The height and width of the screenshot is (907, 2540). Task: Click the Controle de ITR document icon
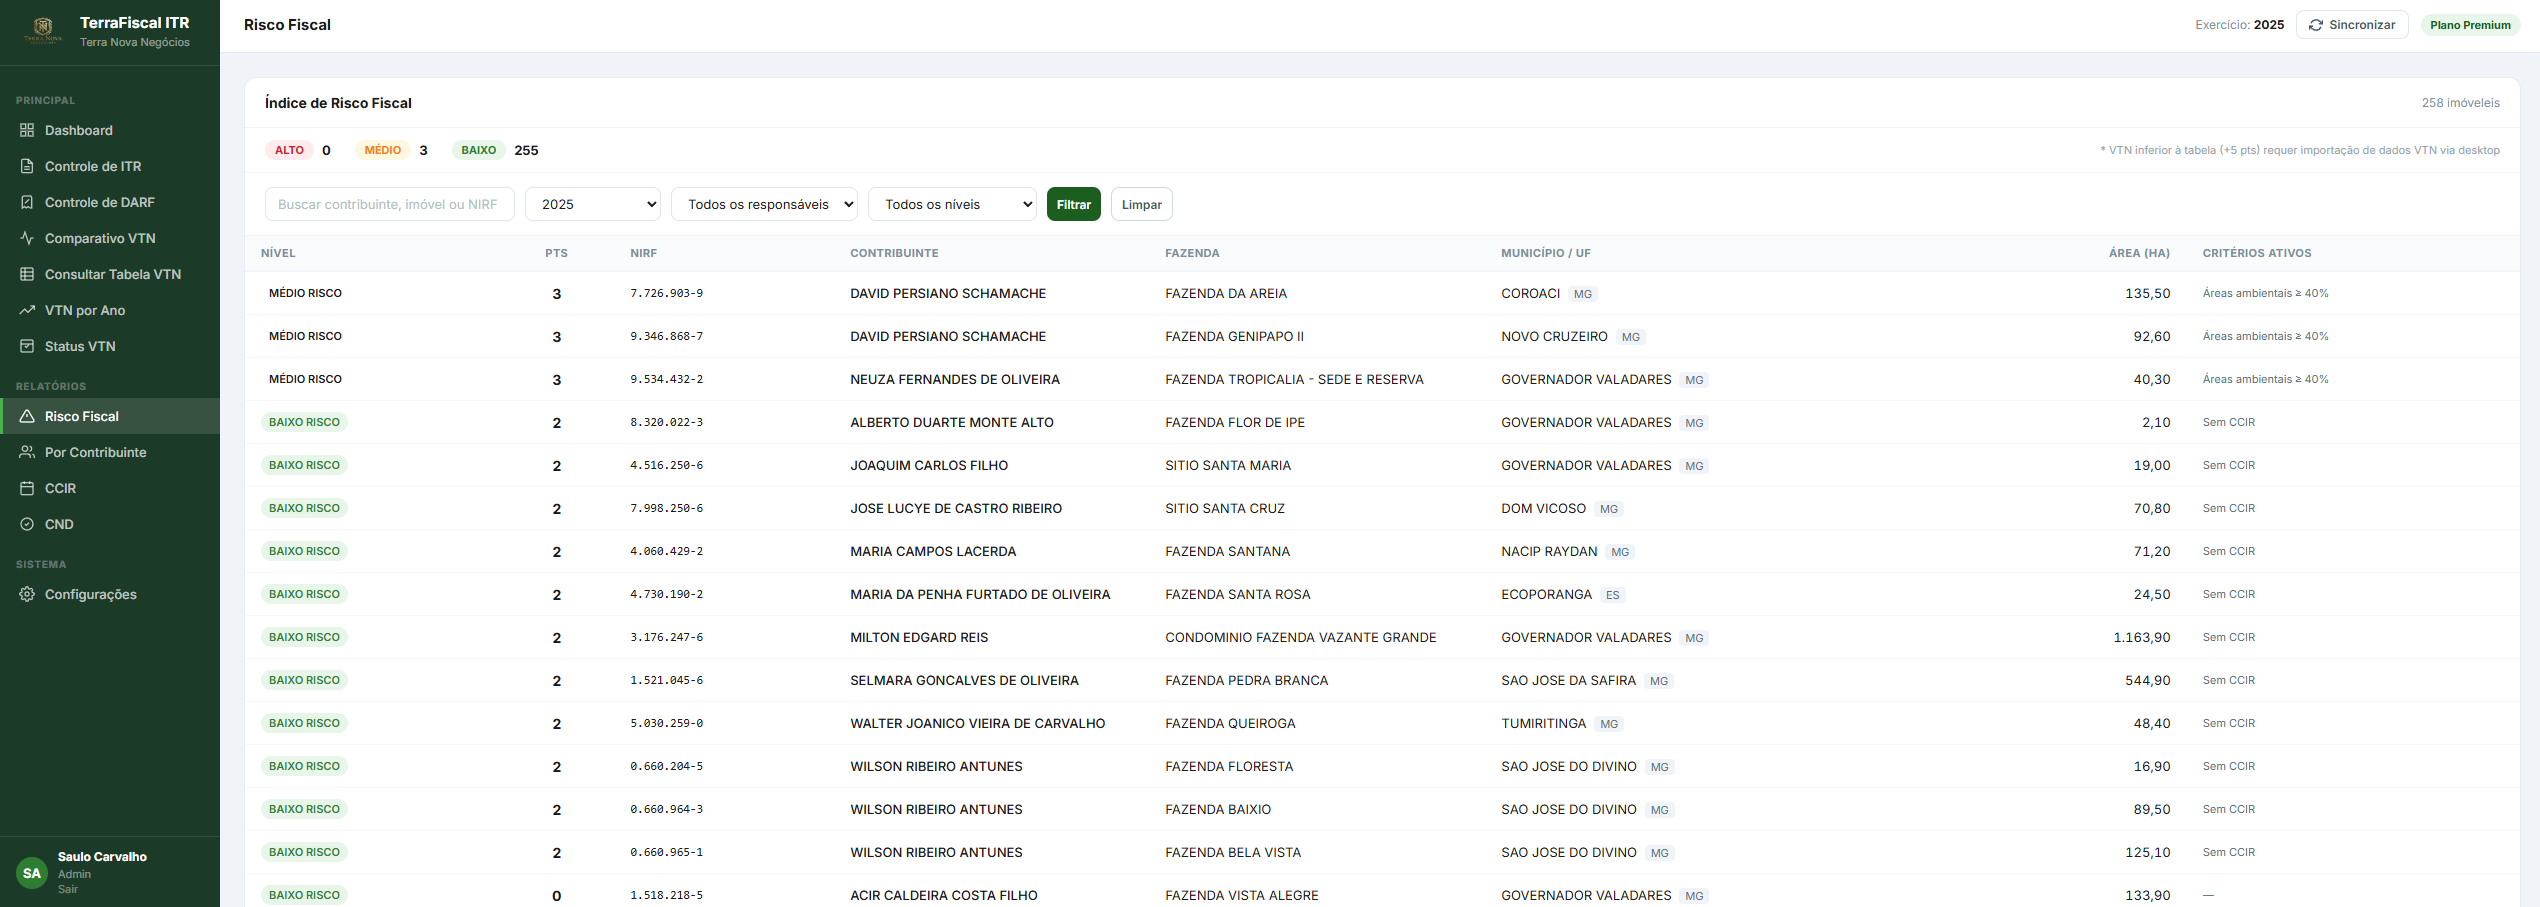point(27,166)
